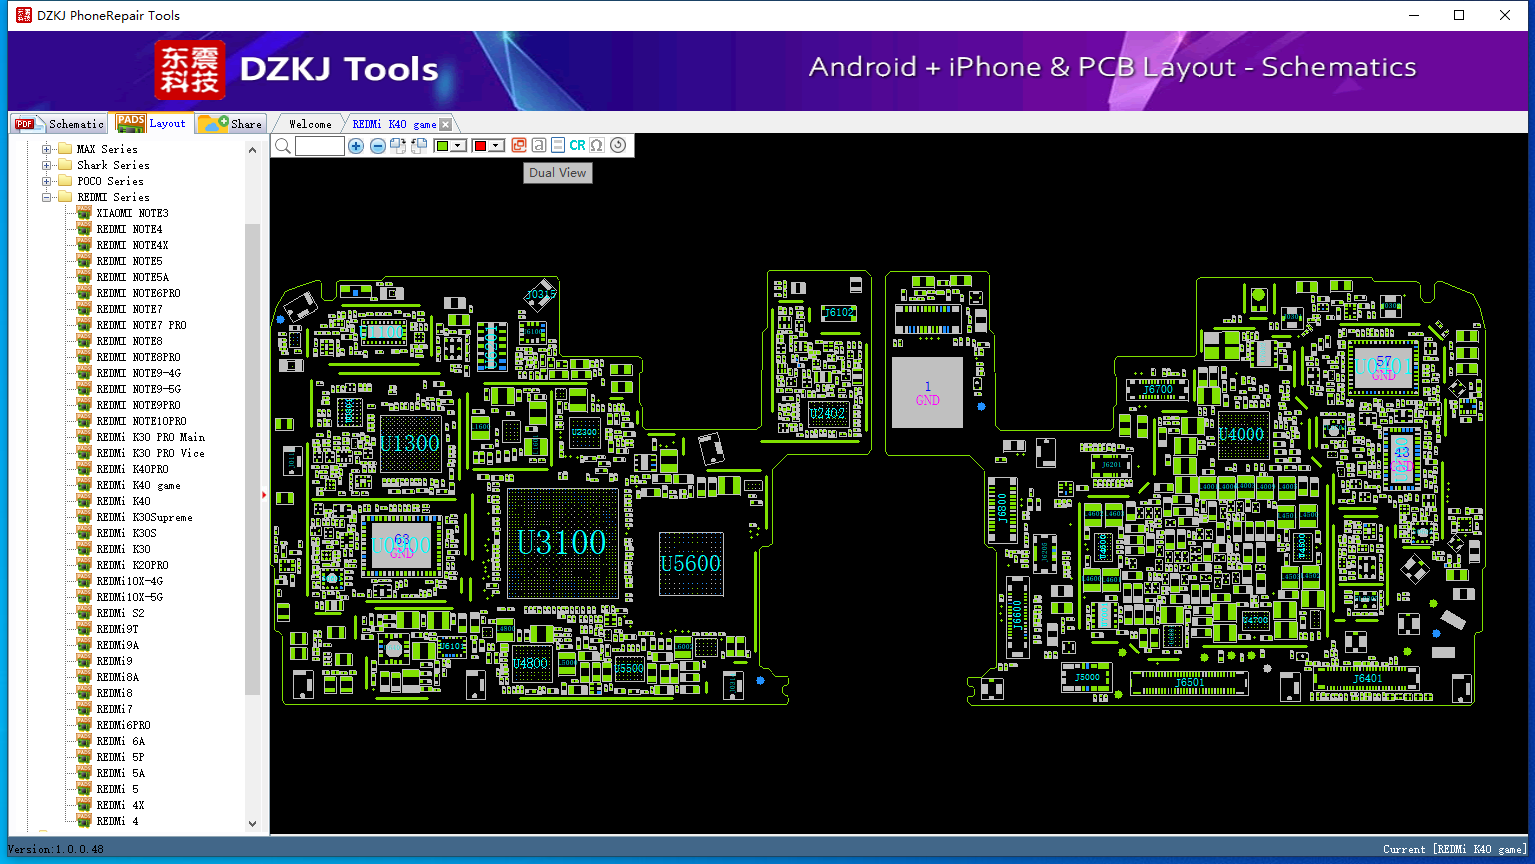Click the U4000 chip on the PCB
Image resolution: width=1535 pixels, height=864 pixels.
pos(1242,434)
